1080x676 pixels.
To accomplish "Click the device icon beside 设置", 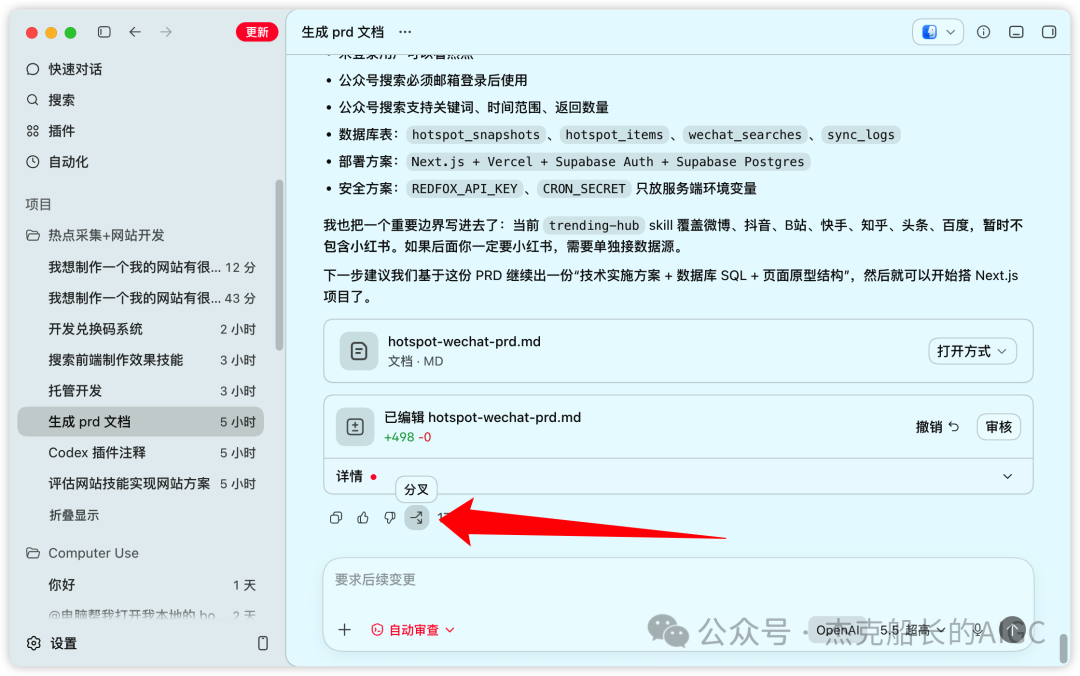I will coord(262,644).
